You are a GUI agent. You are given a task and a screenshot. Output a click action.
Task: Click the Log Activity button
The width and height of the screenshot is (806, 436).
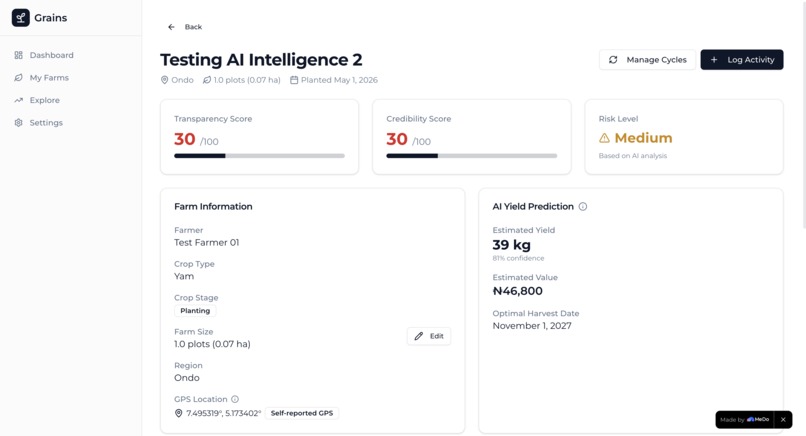(742, 60)
